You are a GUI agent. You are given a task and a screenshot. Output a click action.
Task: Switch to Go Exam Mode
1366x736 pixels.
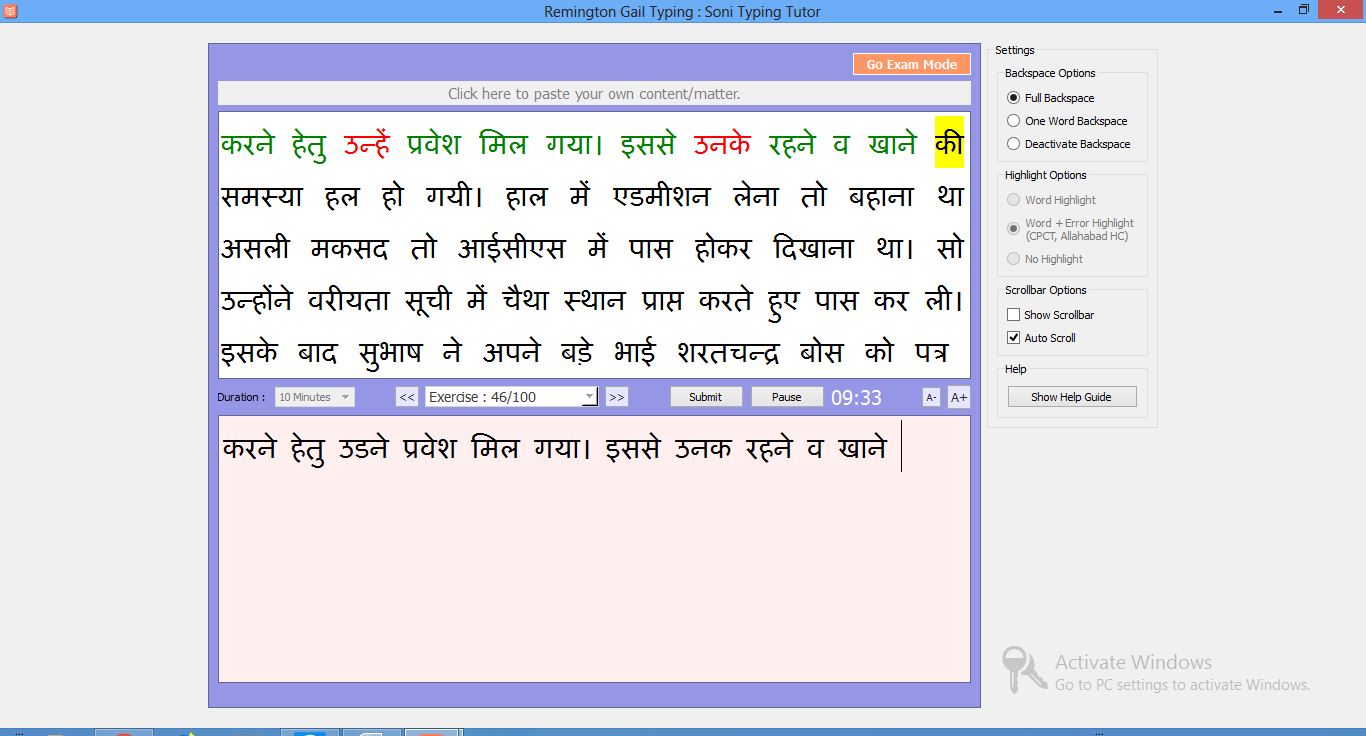911,63
